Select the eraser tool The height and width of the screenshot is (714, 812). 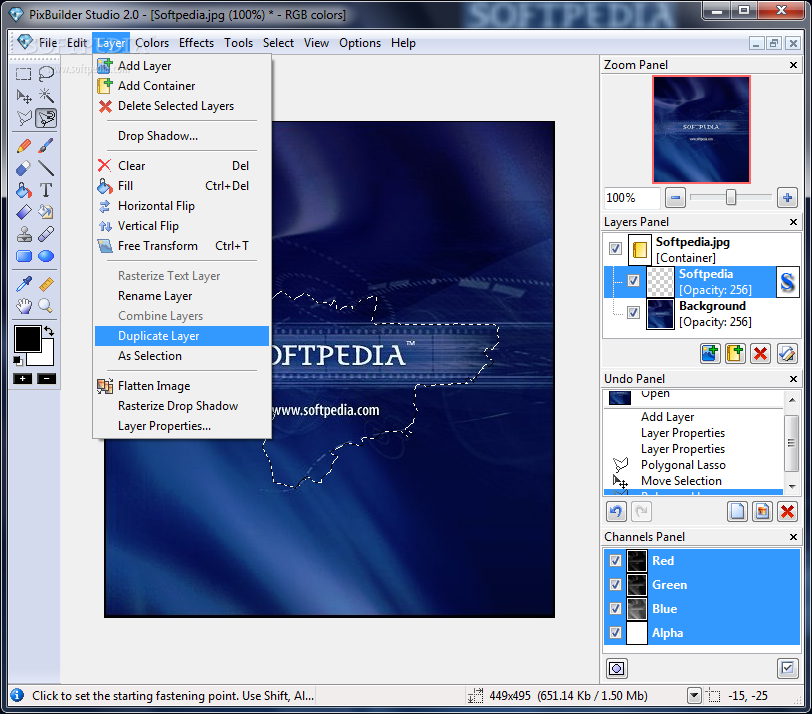[x=23, y=168]
